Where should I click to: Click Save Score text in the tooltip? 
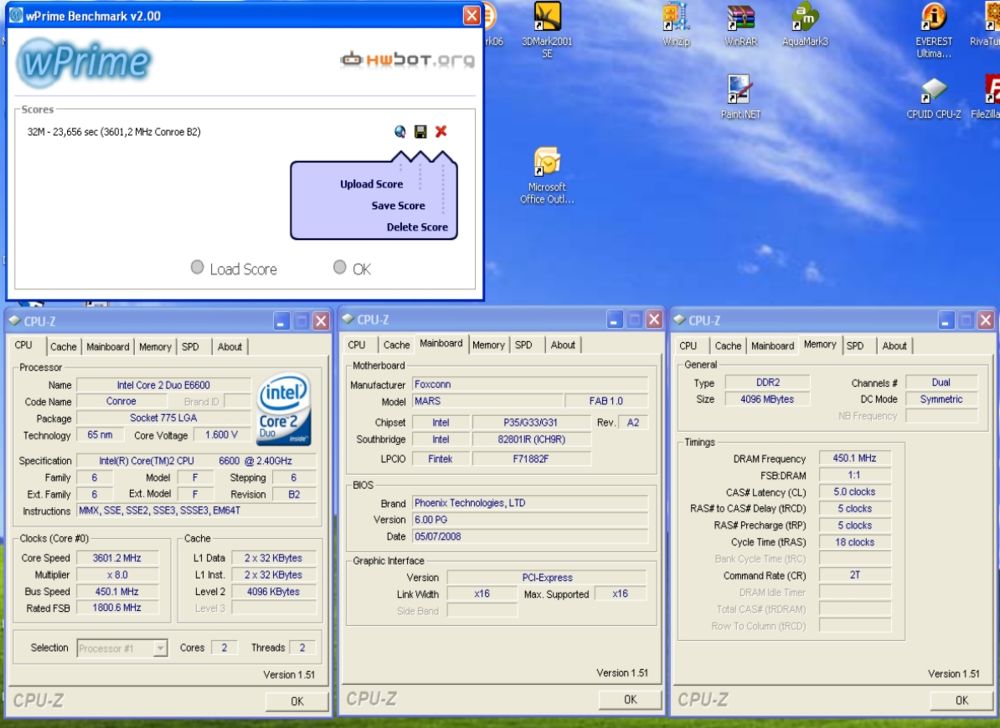click(x=398, y=205)
